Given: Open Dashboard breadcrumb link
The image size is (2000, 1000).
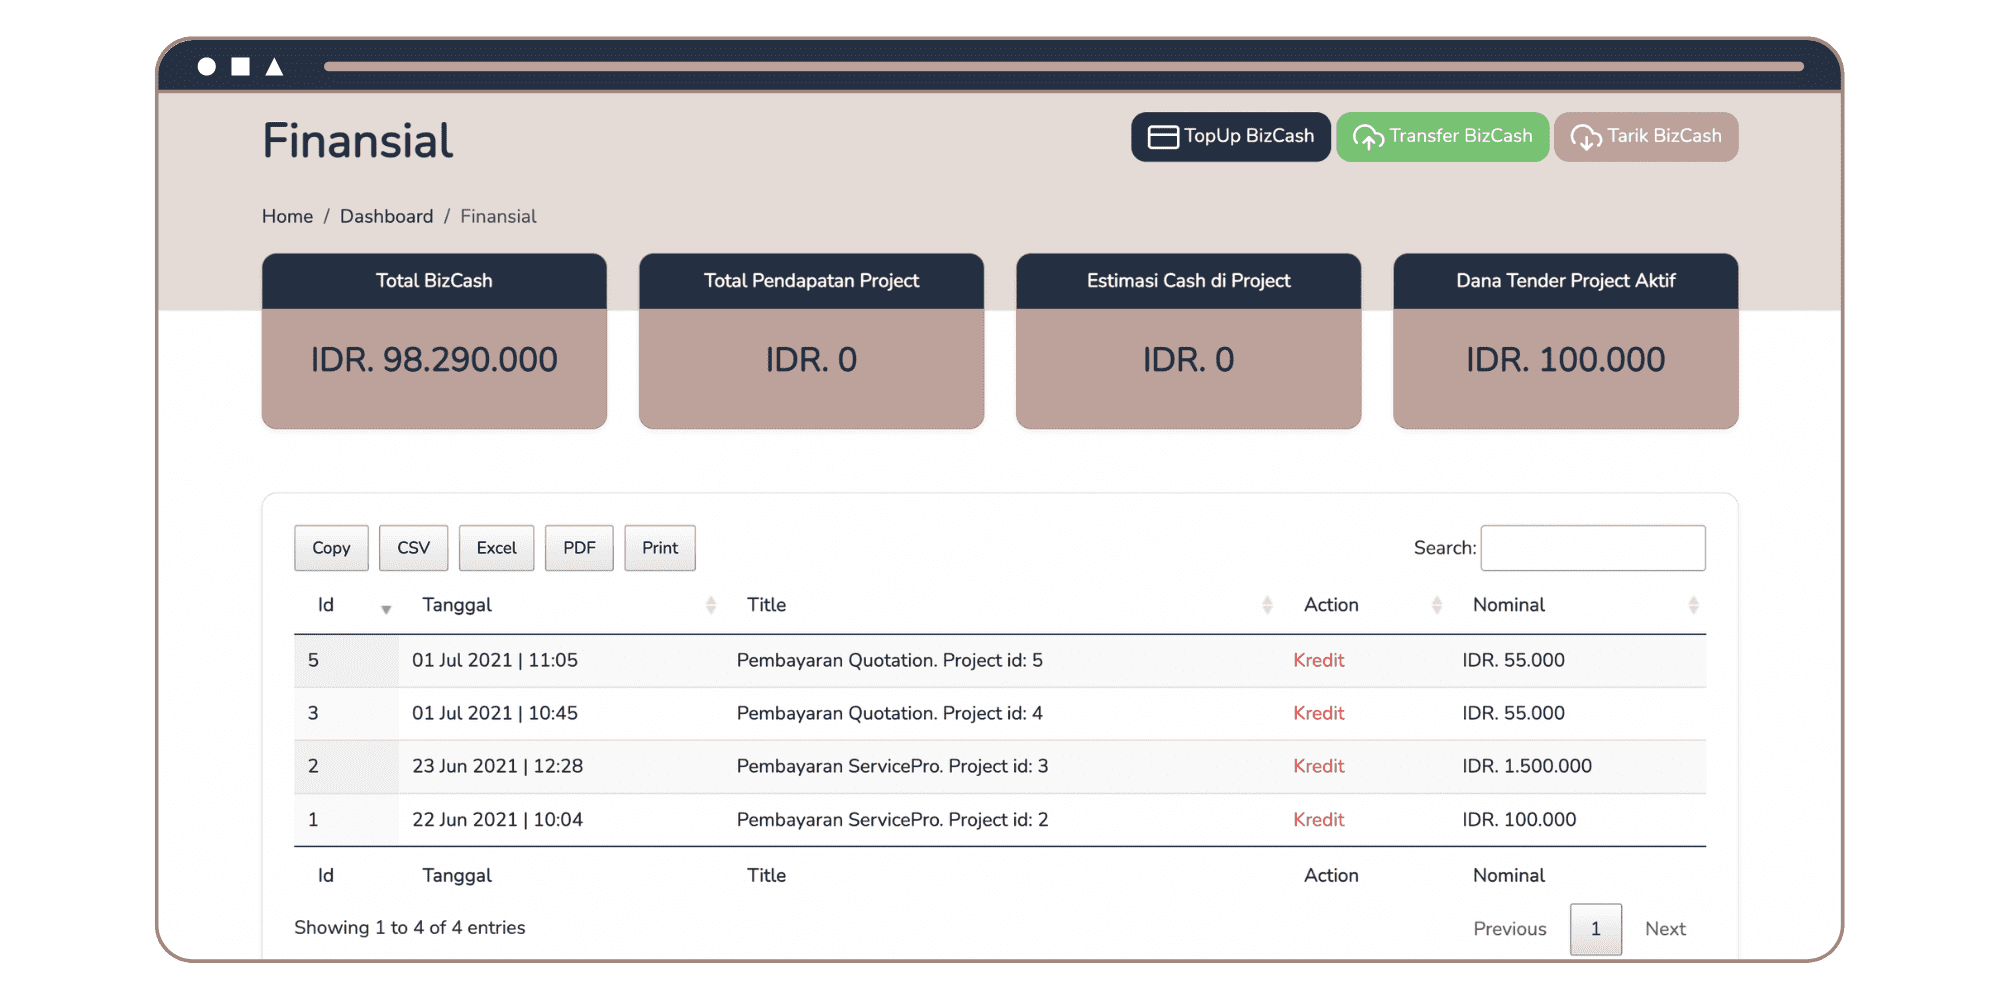Looking at the screenshot, I should pyautogui.click(x=386, y=216).
